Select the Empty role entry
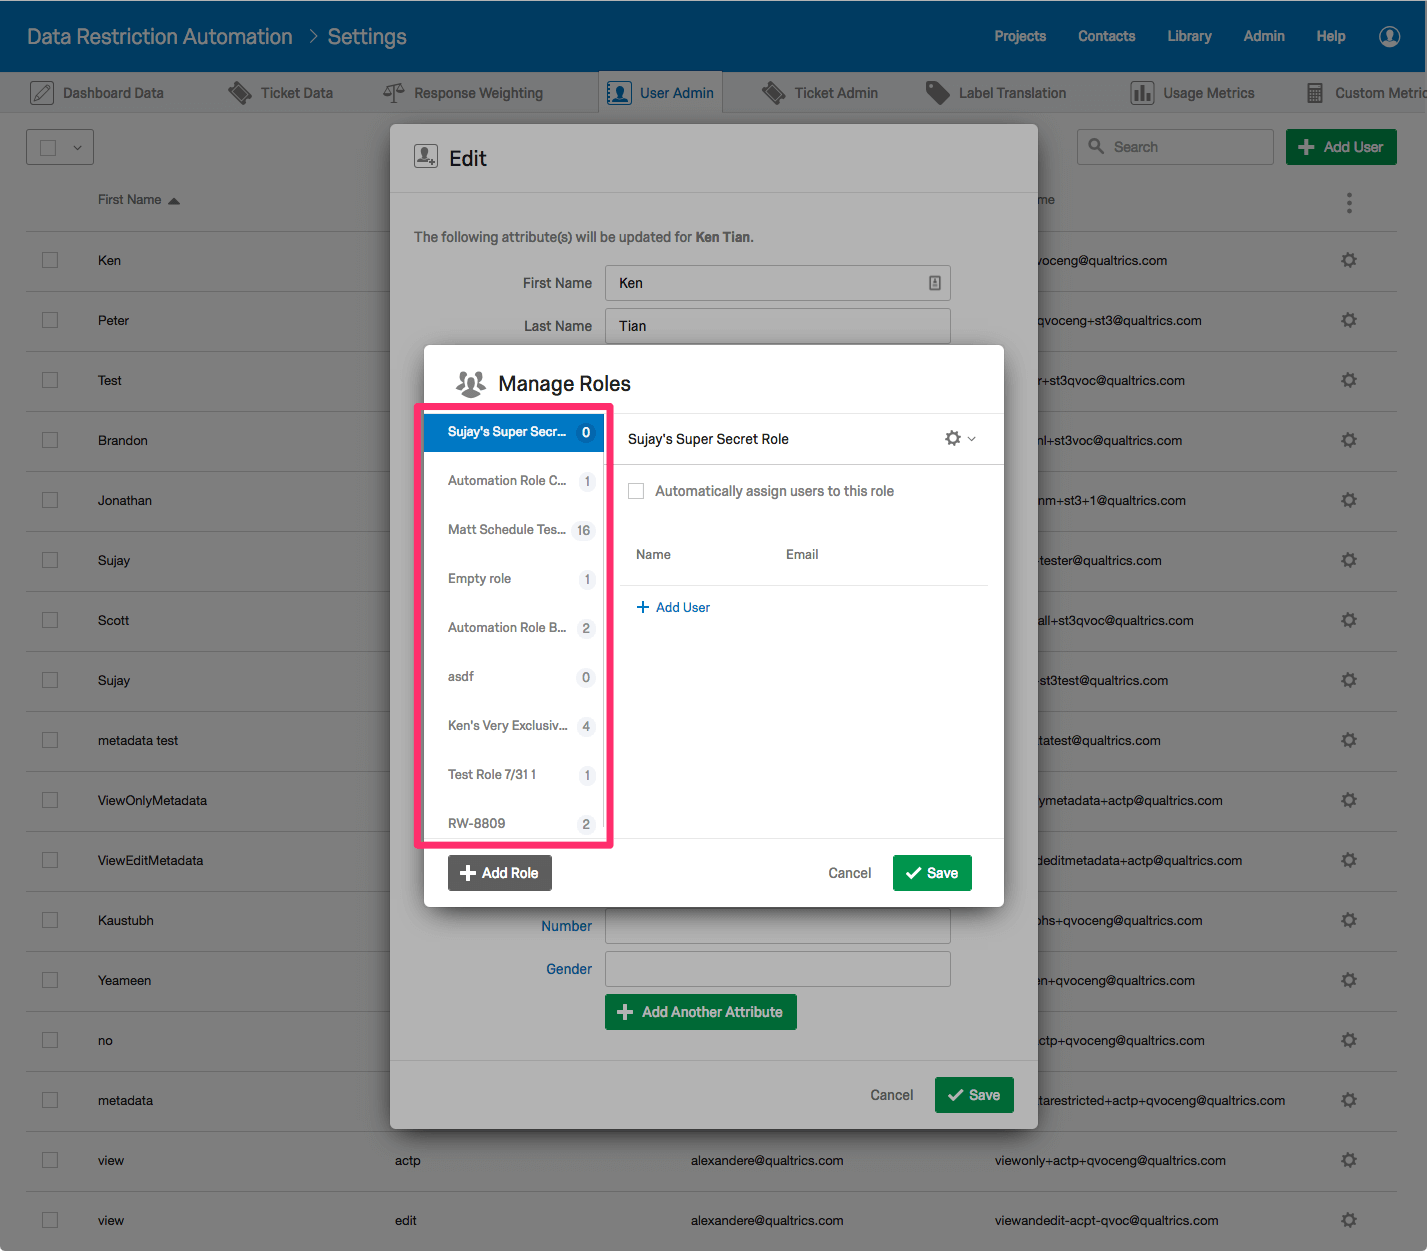The height and width of the screenshot is (1251, 1427). point(514,579)
